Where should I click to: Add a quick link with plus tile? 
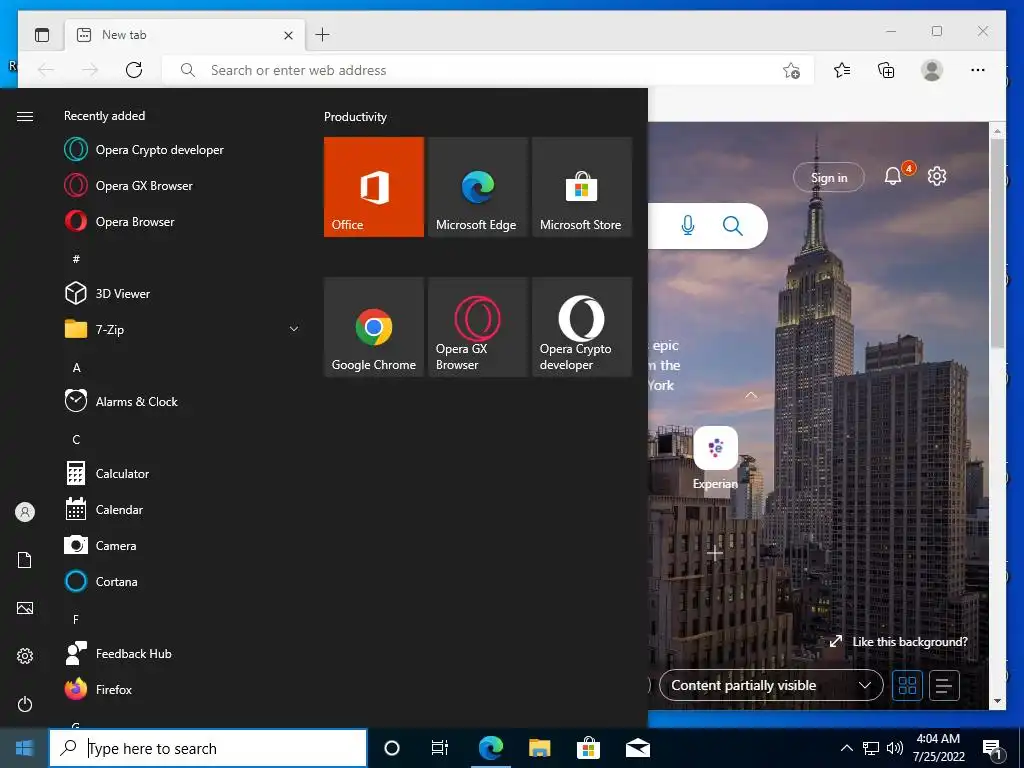point(715,554)
